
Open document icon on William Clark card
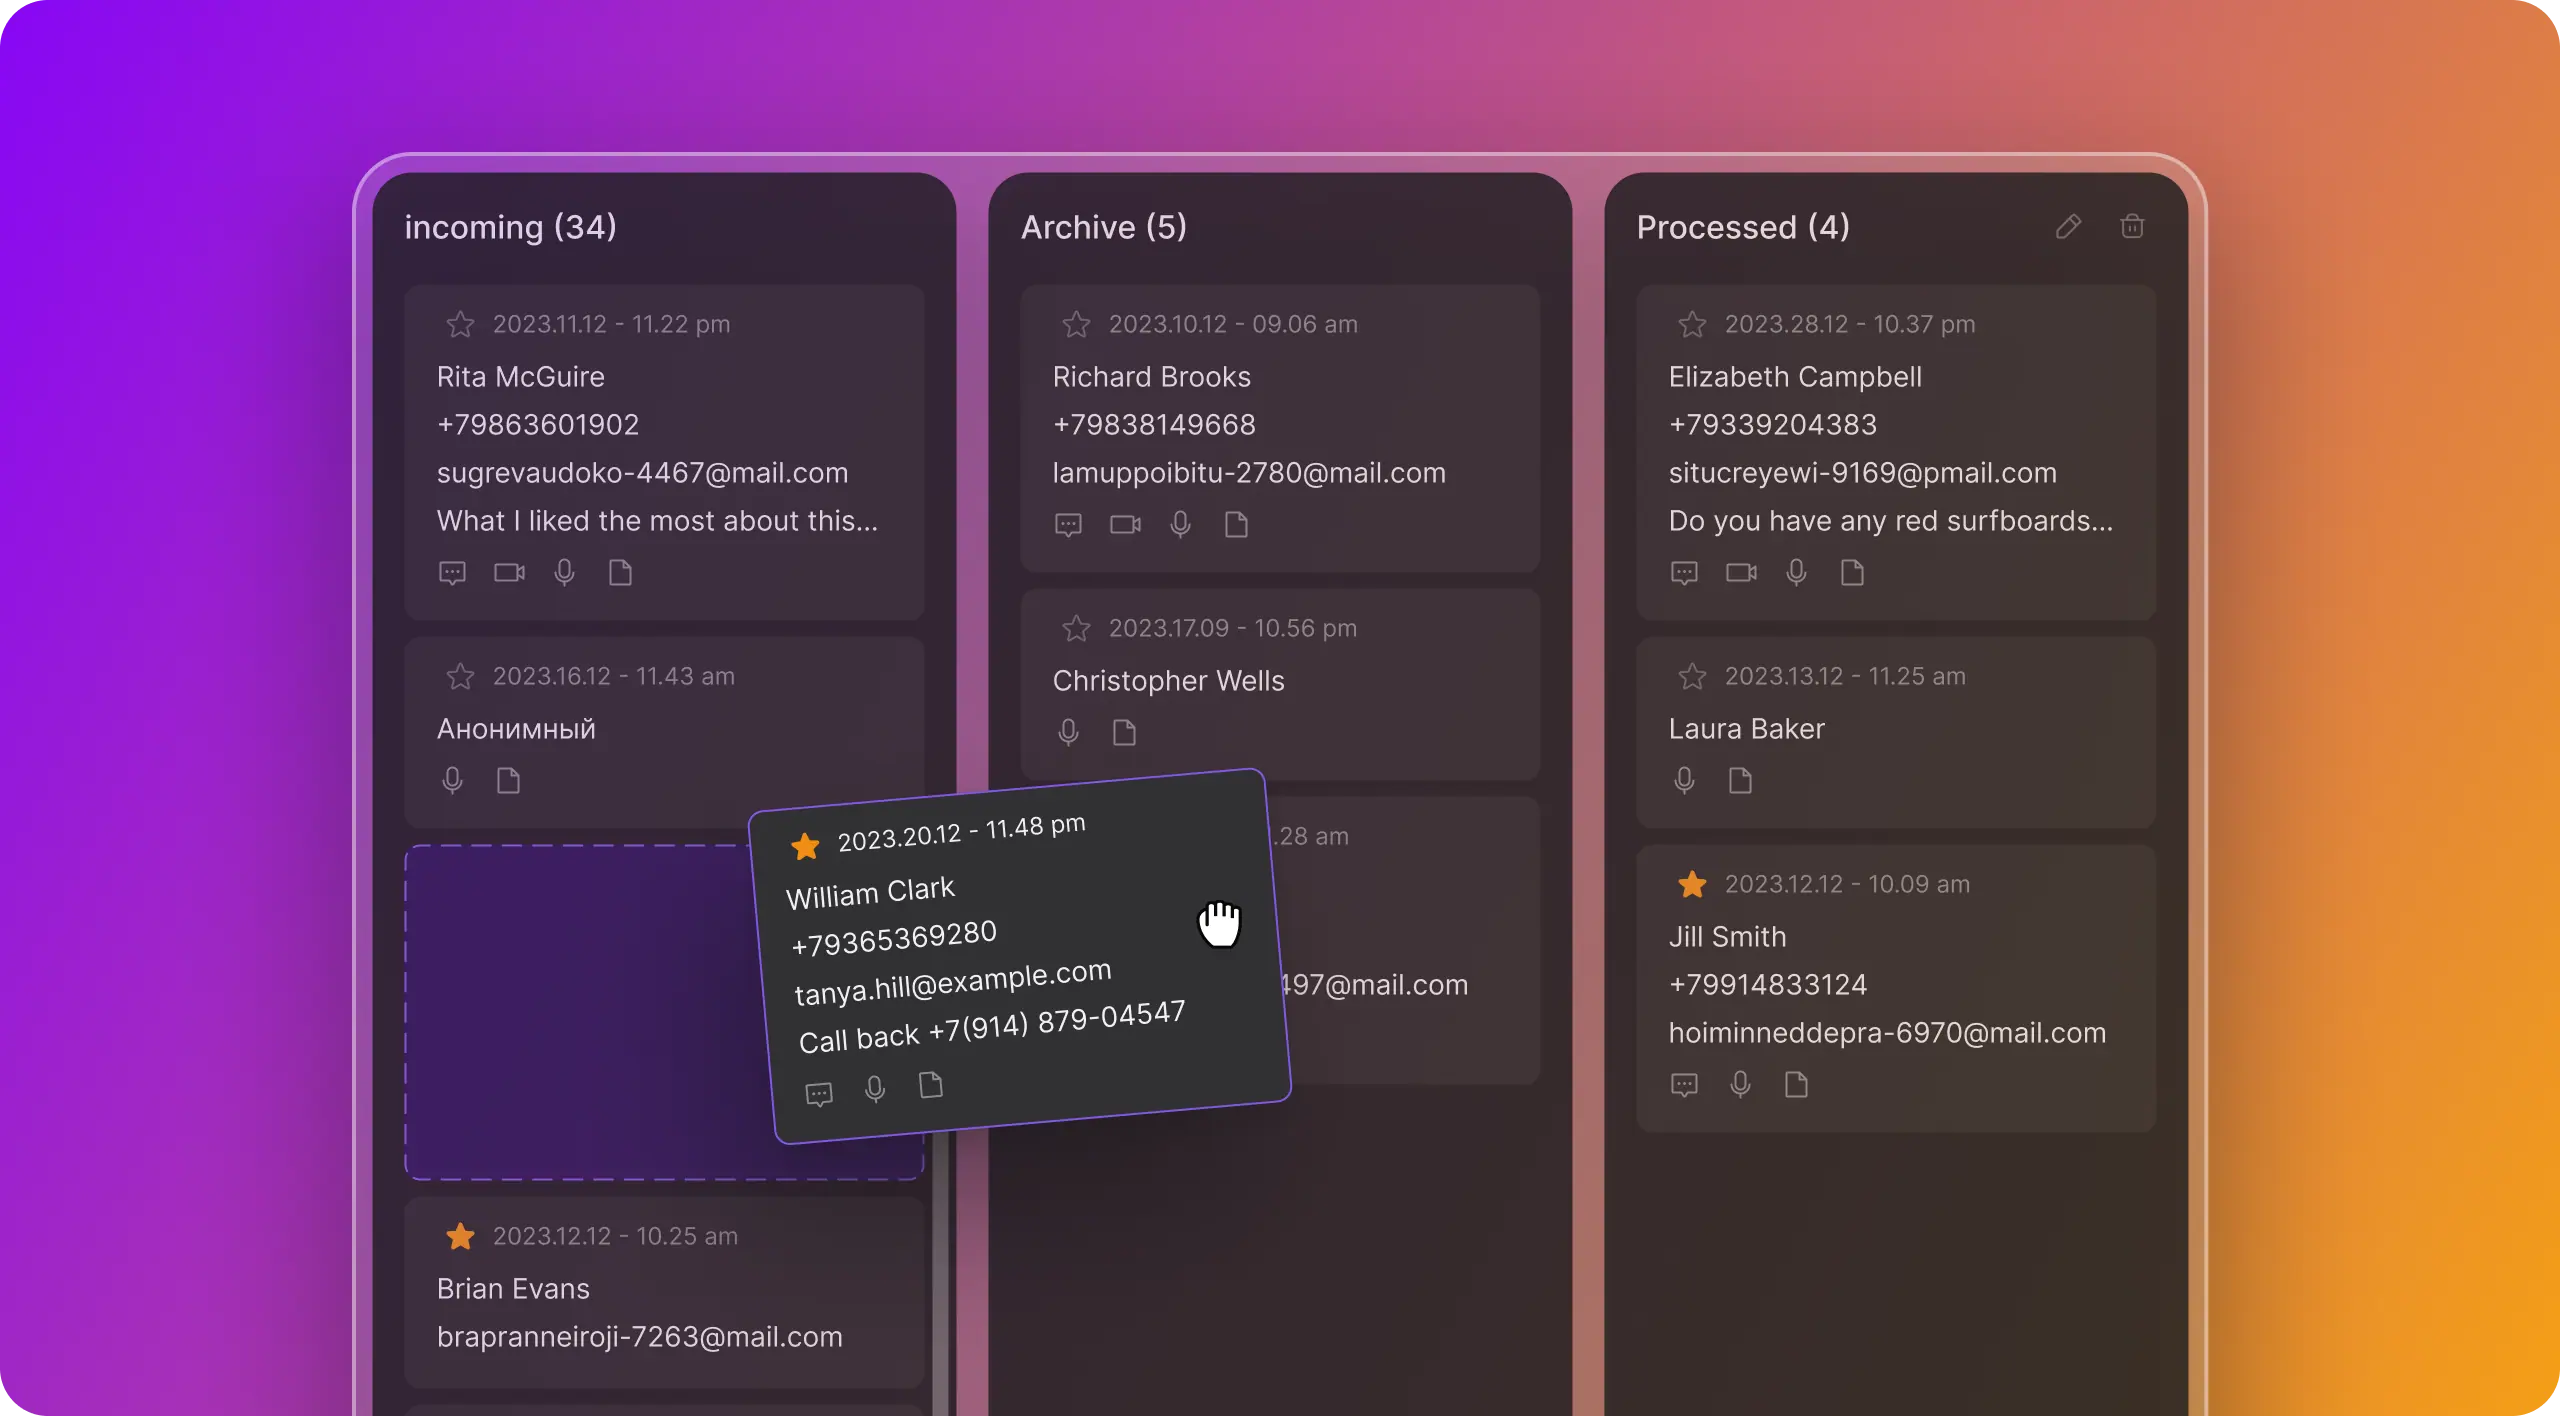point(931,1084)
